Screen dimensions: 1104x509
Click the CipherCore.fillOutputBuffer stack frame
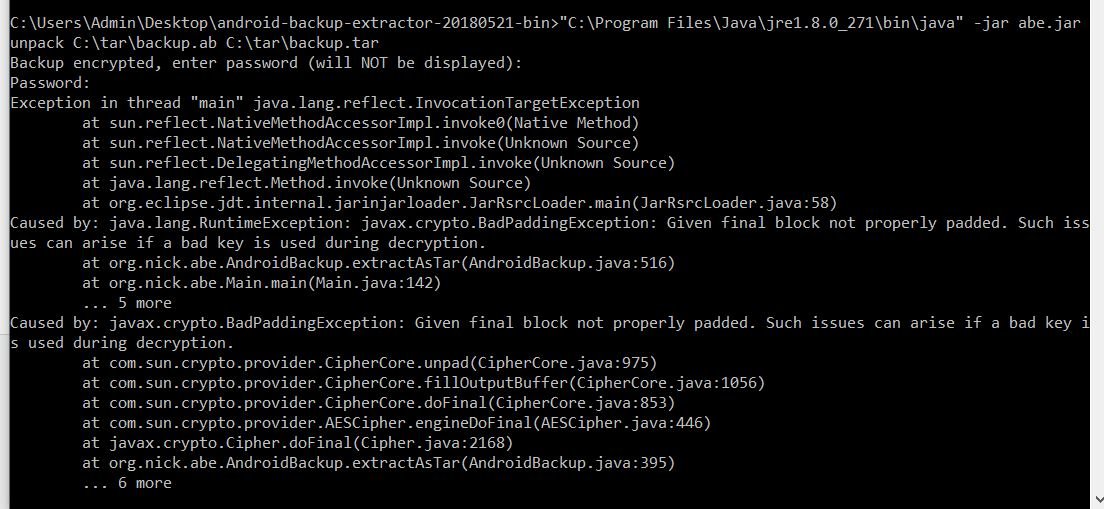coord(423,383)
